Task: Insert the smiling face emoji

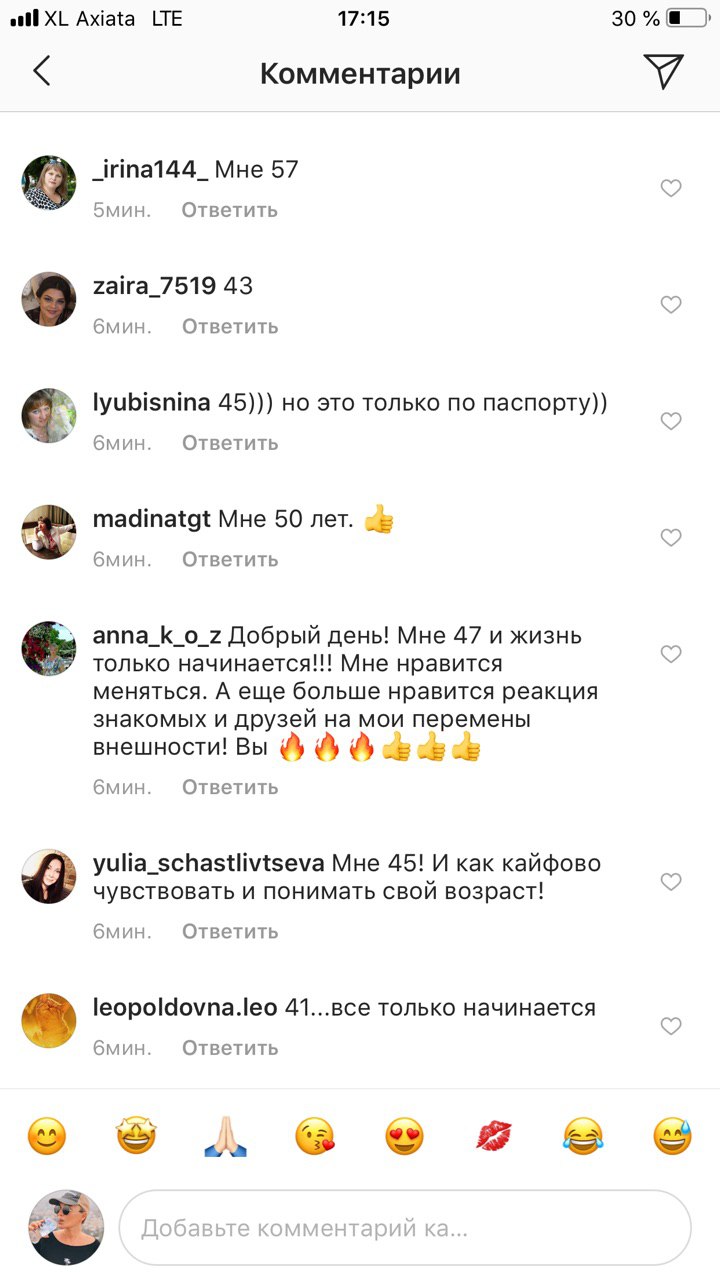Action: [x=47, y=1137]
